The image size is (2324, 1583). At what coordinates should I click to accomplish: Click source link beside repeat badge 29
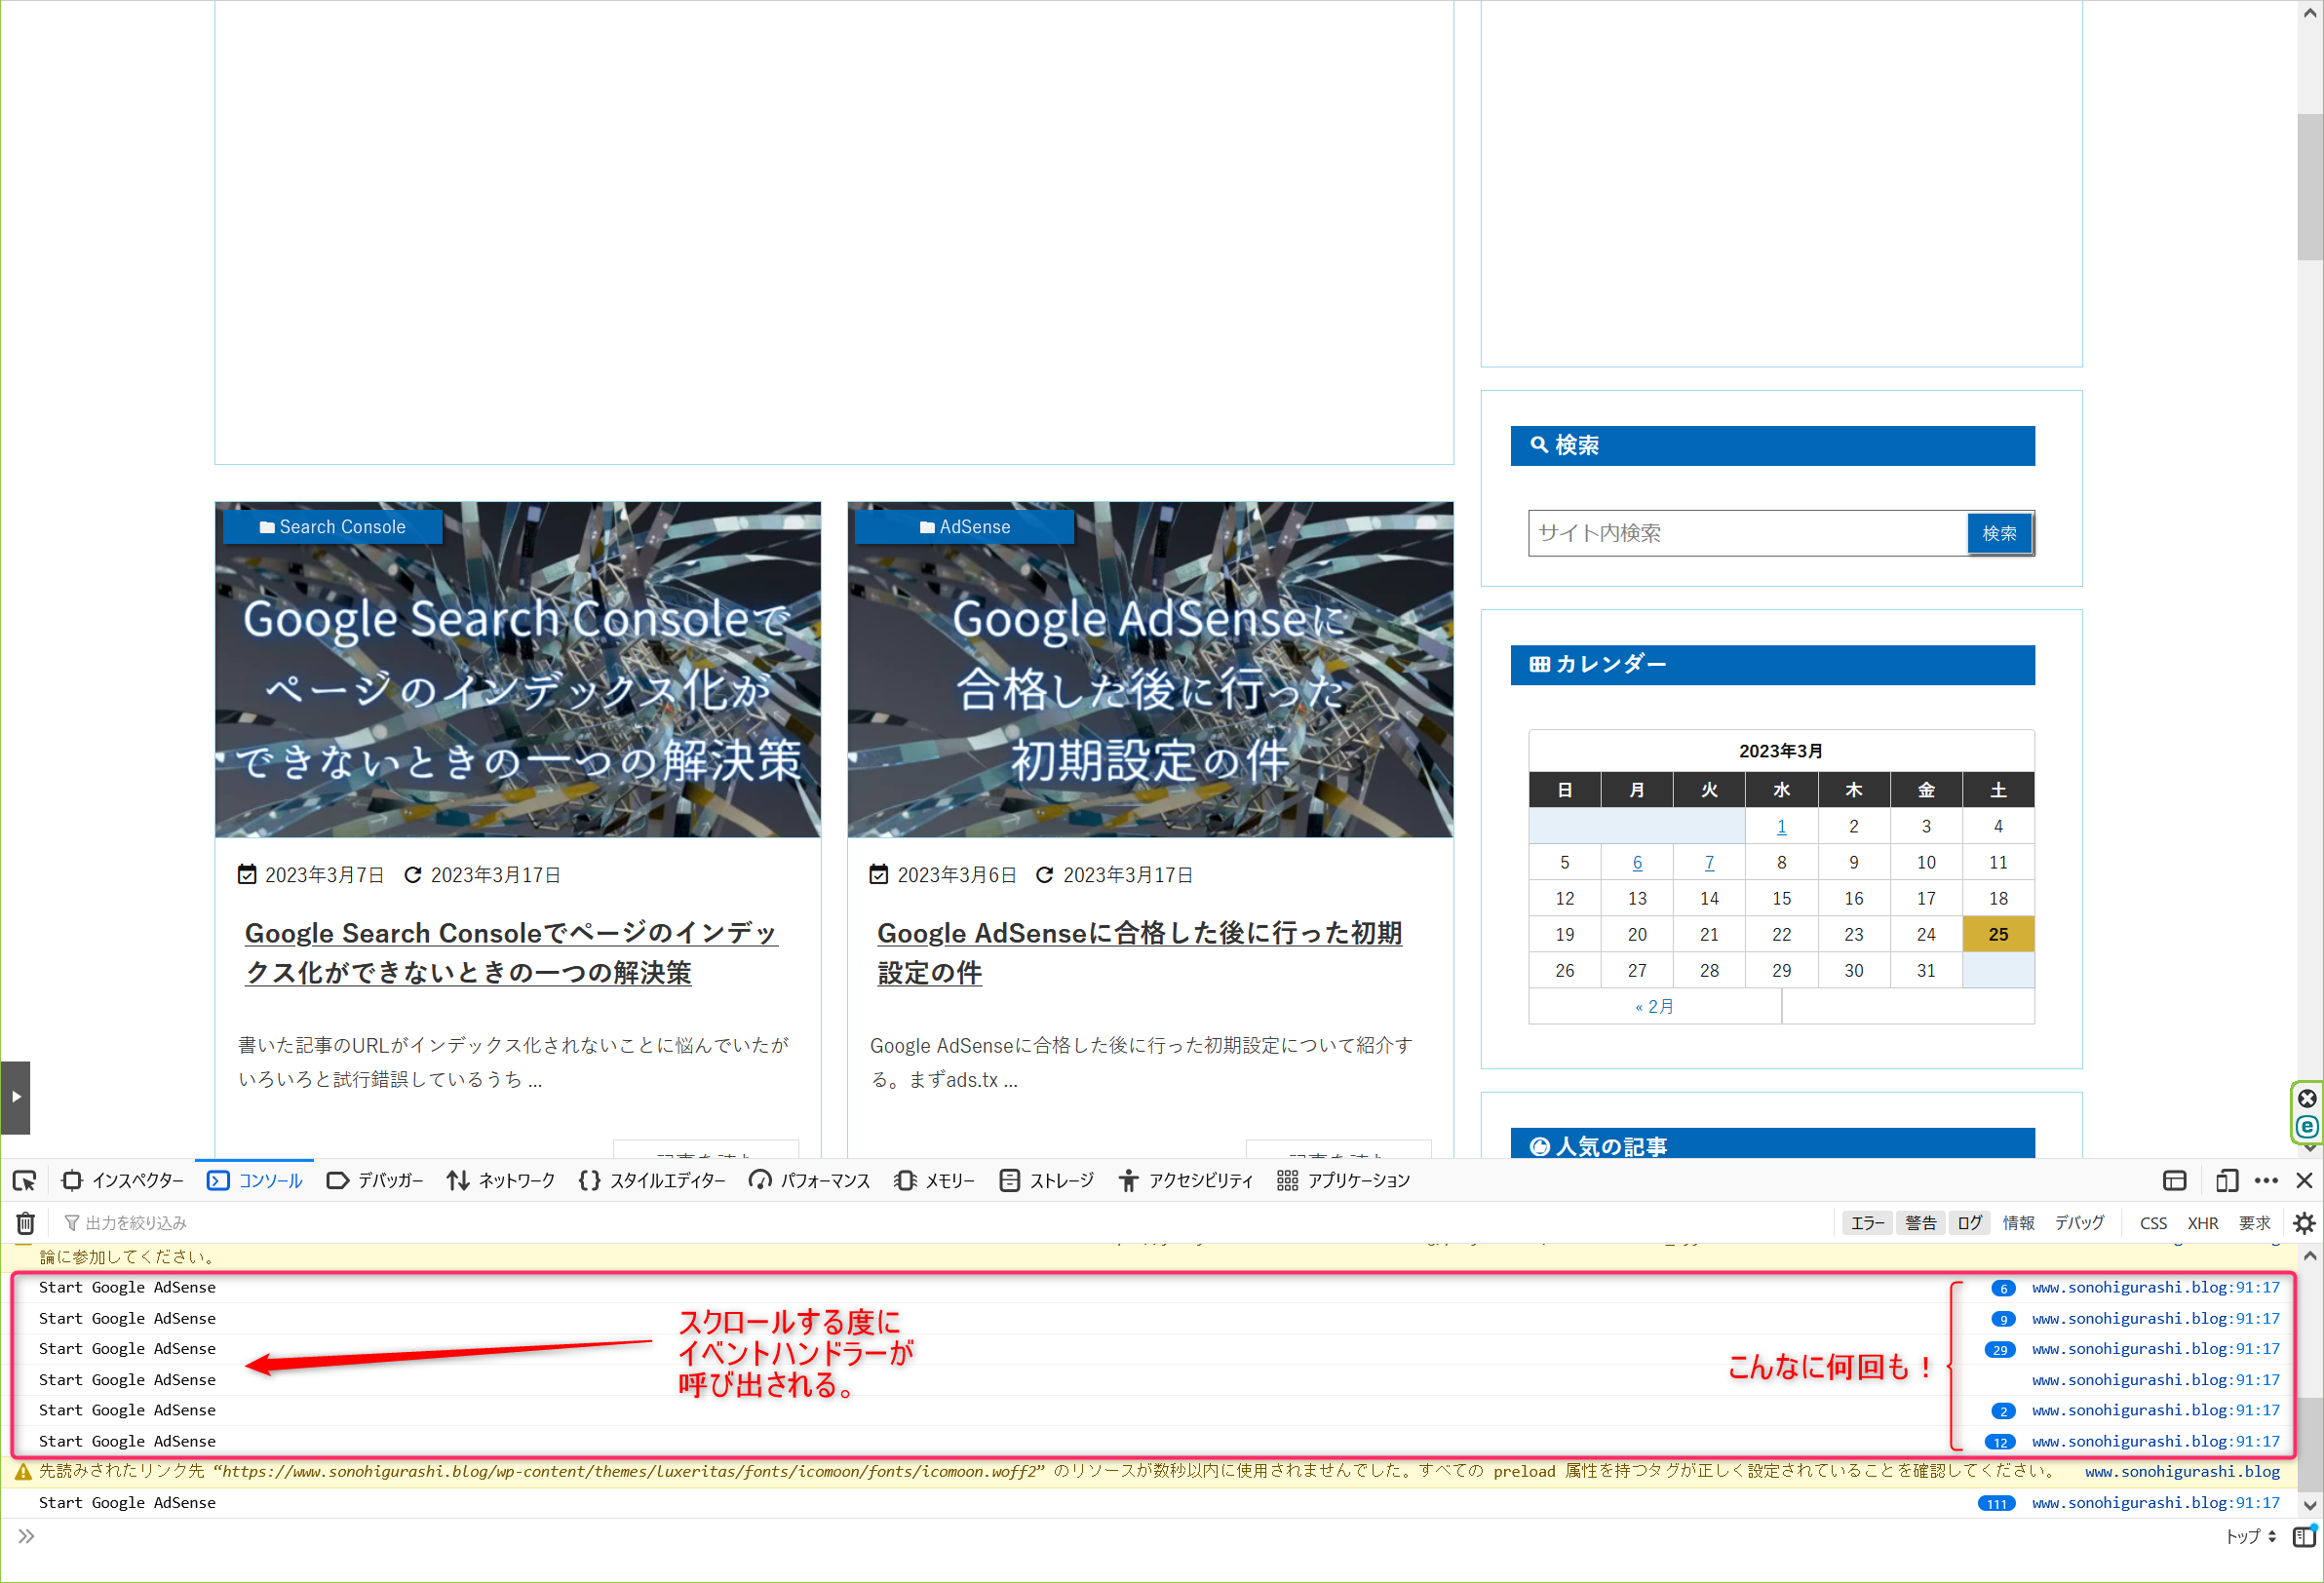coord(2155,1349)
